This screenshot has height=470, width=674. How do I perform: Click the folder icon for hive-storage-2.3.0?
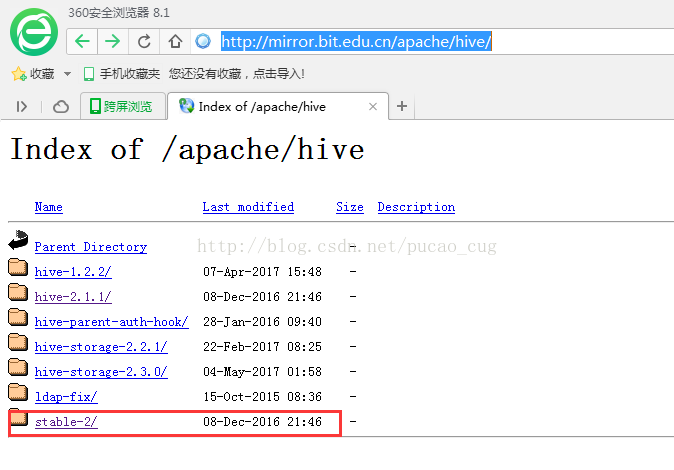tap(18, 367)
